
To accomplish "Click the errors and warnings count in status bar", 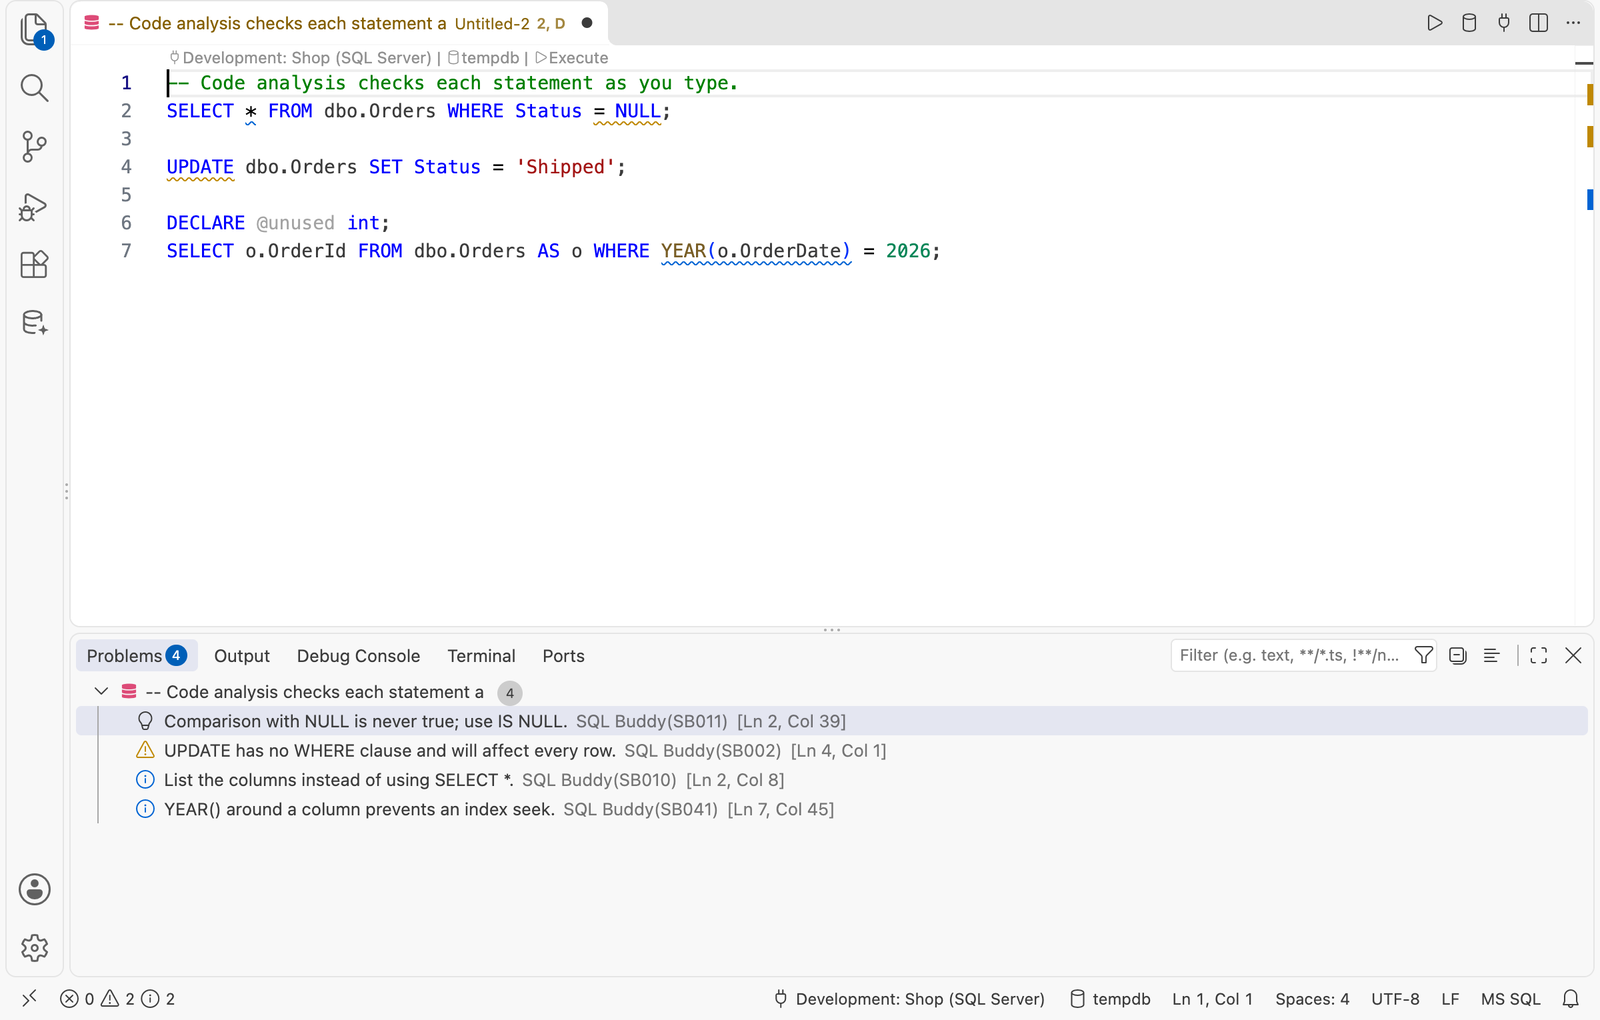I will pyautogui.click(x=118, y=998).
